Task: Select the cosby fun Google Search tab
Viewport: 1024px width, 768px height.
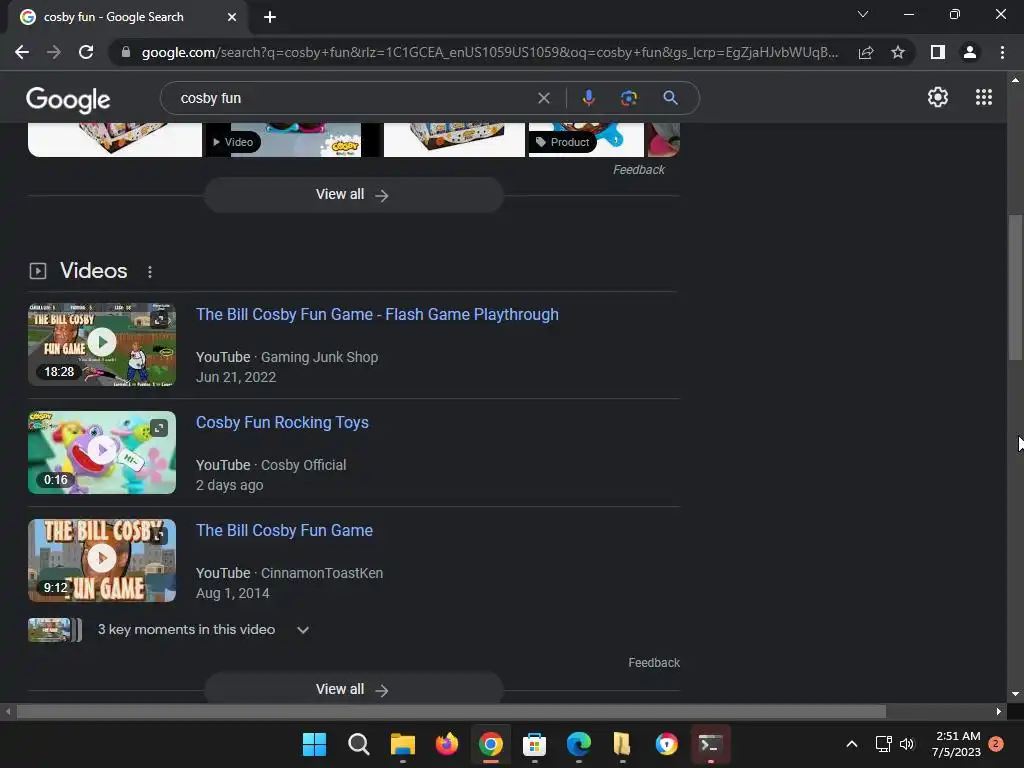Action: [127, 17]
